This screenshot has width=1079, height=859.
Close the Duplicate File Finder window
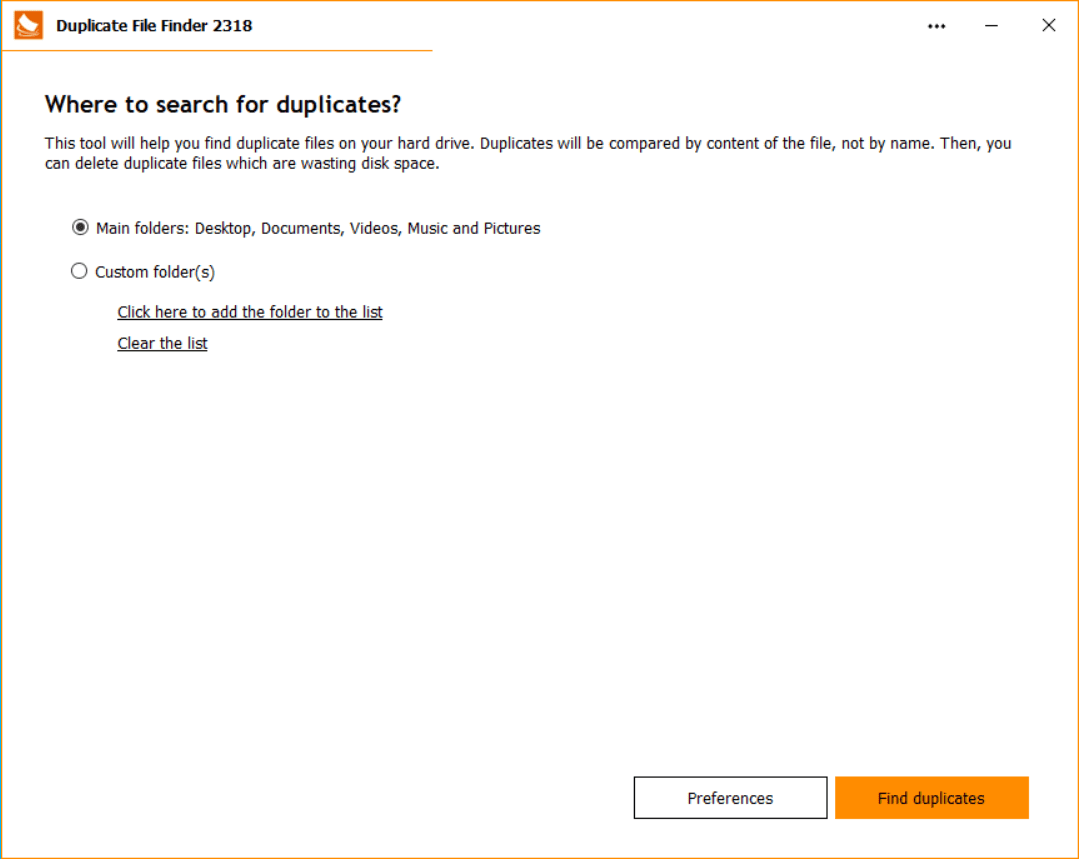point(1048,26)
